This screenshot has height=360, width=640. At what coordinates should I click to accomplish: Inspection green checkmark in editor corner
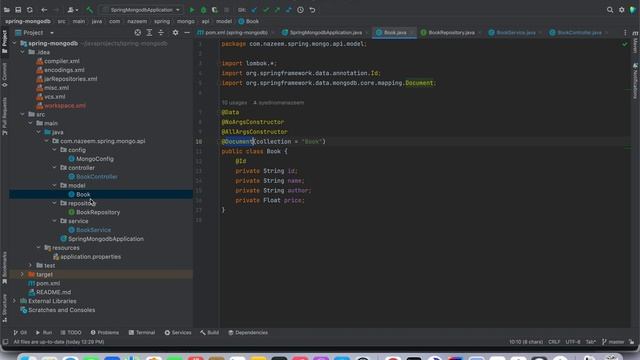point(624,44)
